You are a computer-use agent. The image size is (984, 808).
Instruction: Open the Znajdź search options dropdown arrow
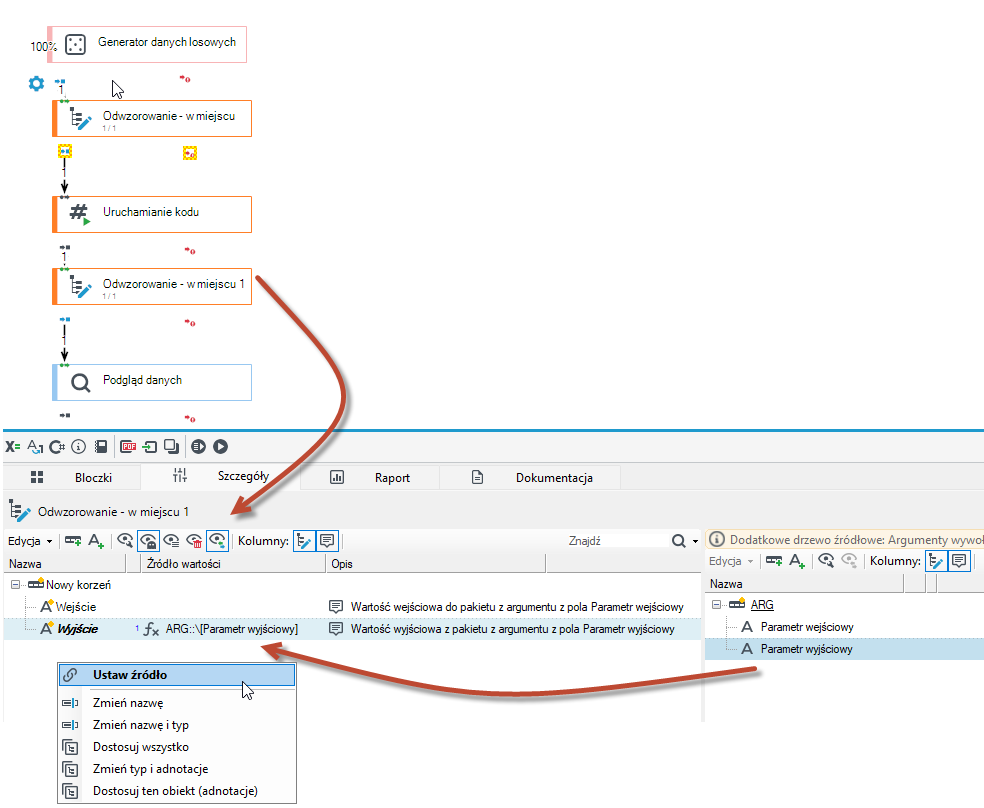tap(695, 541)
